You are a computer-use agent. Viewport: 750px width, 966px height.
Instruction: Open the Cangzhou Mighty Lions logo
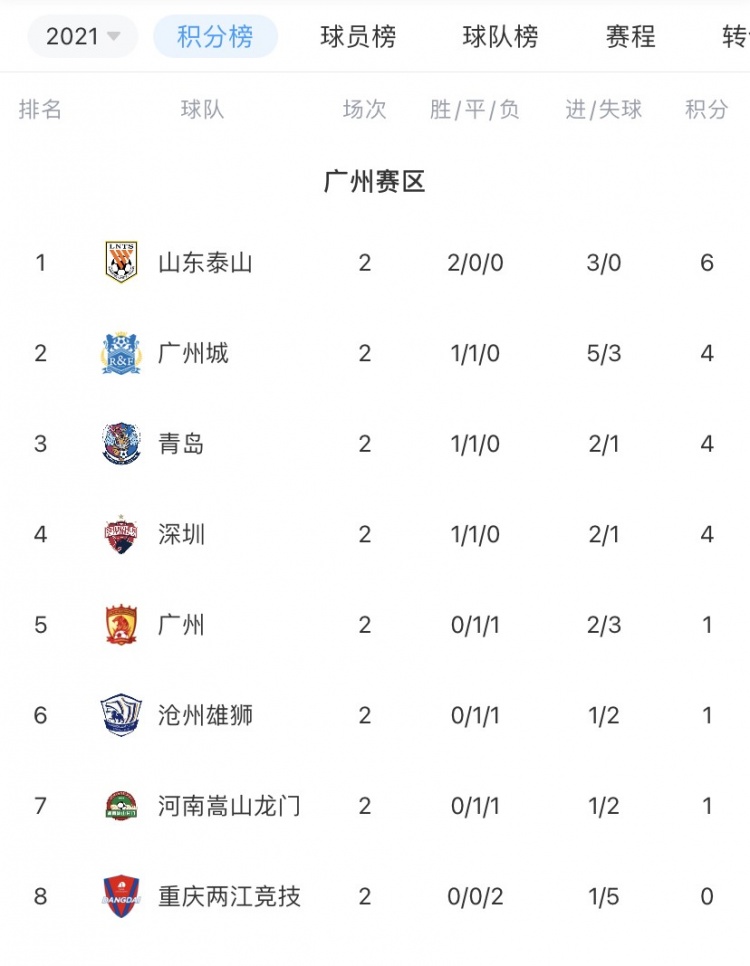121,715
